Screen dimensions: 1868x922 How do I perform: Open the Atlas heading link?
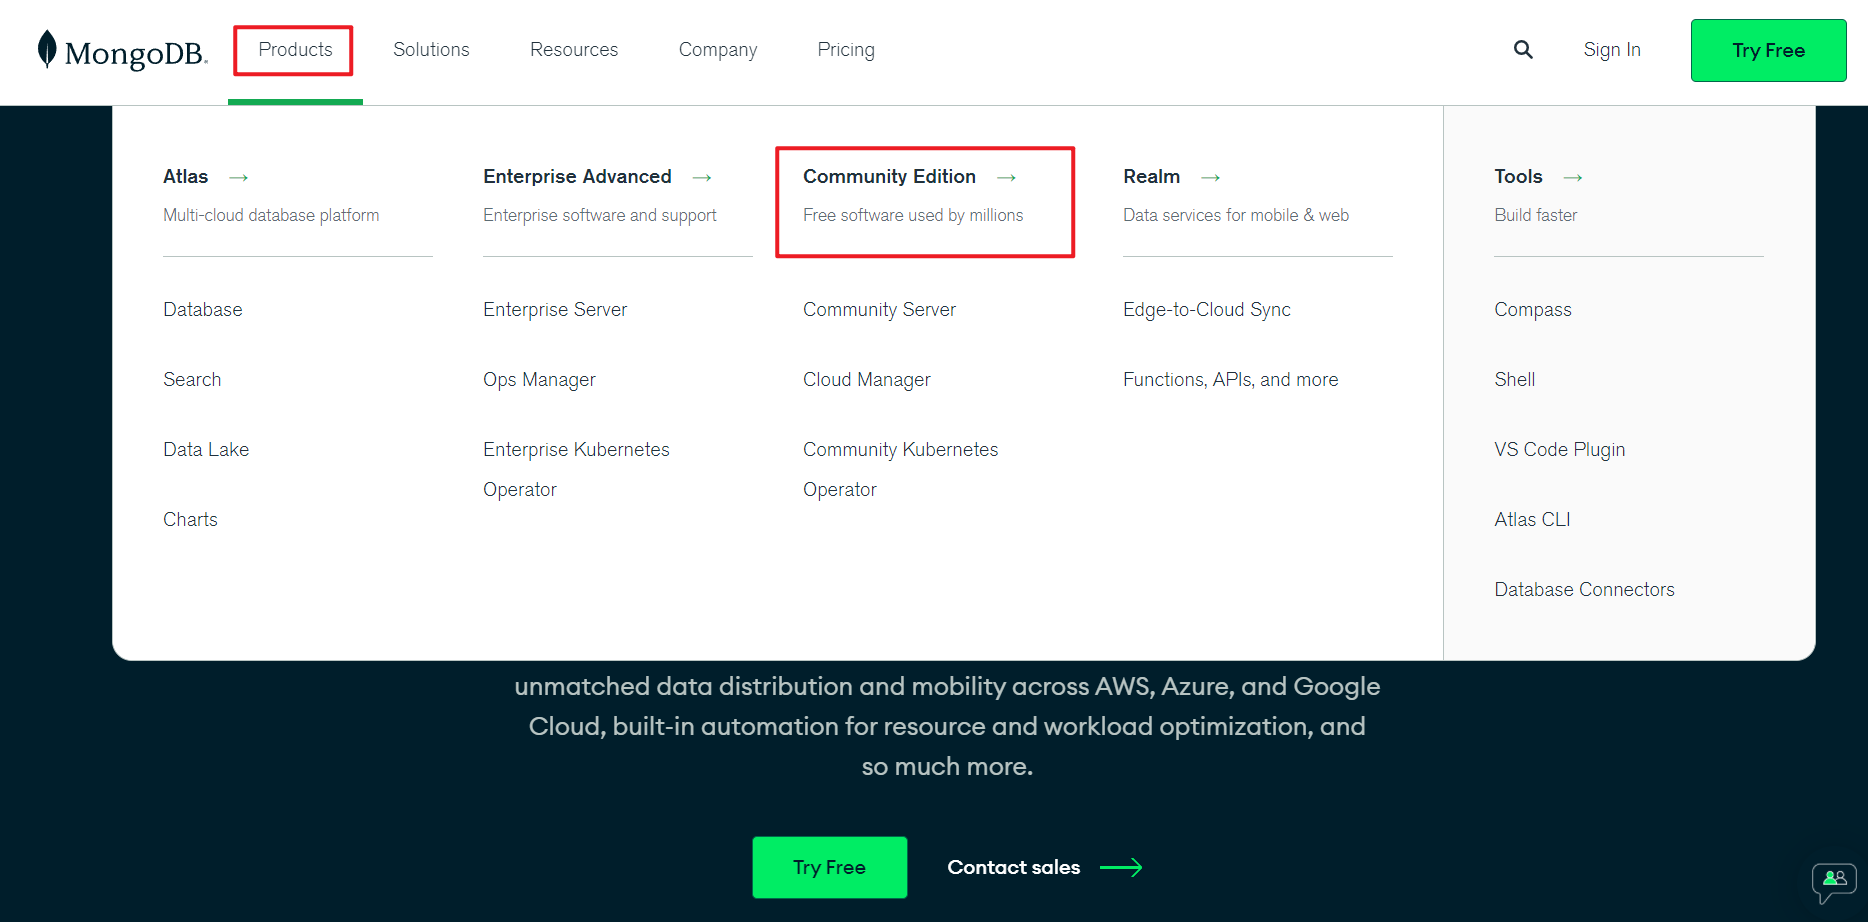click(x=186, y=177)
